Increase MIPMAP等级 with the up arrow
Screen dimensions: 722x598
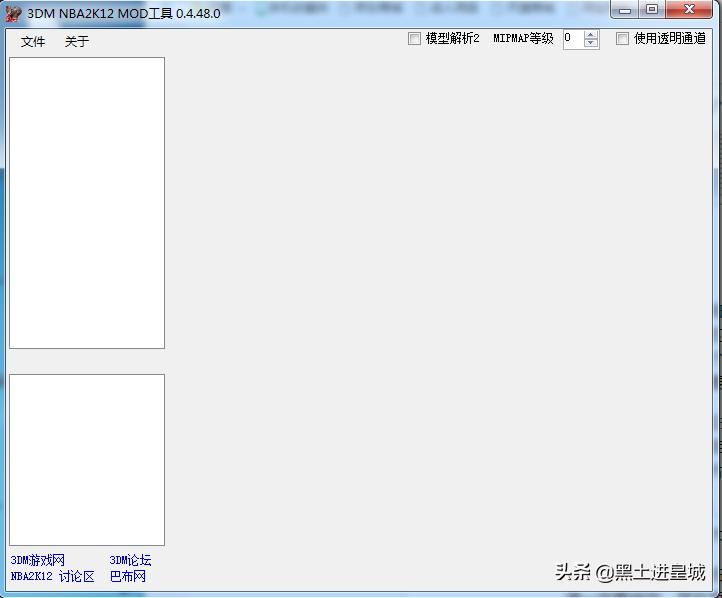click(x=591, y=35)
